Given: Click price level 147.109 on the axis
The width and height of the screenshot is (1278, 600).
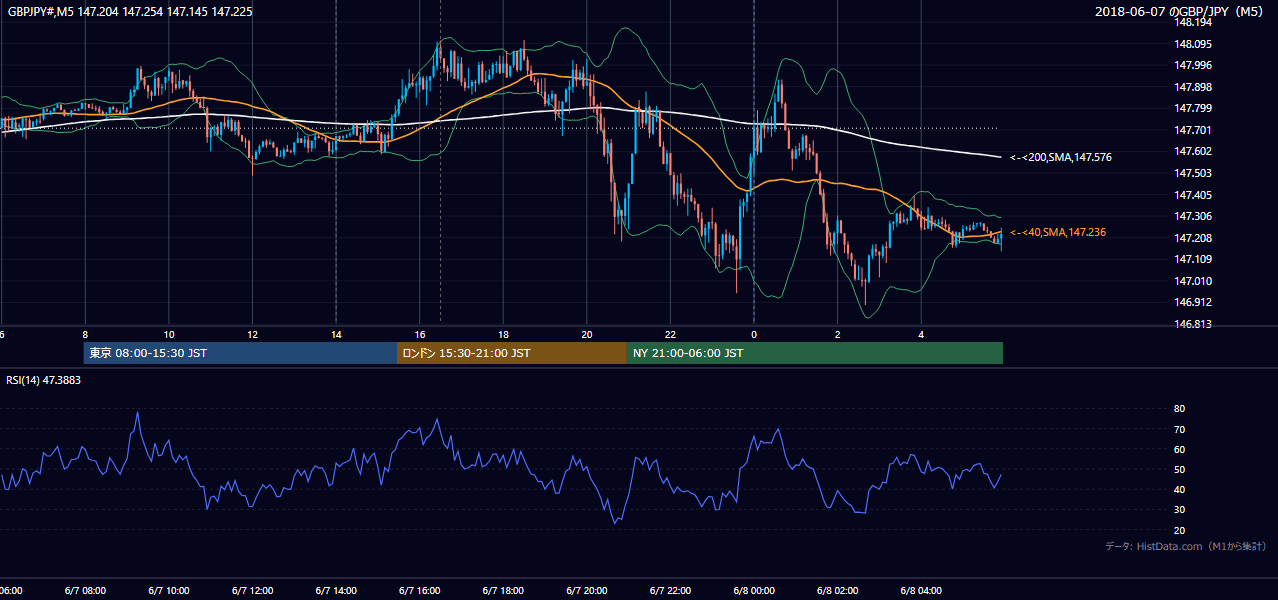Looking at the screenshot, I should click(x=1192, y=259).
